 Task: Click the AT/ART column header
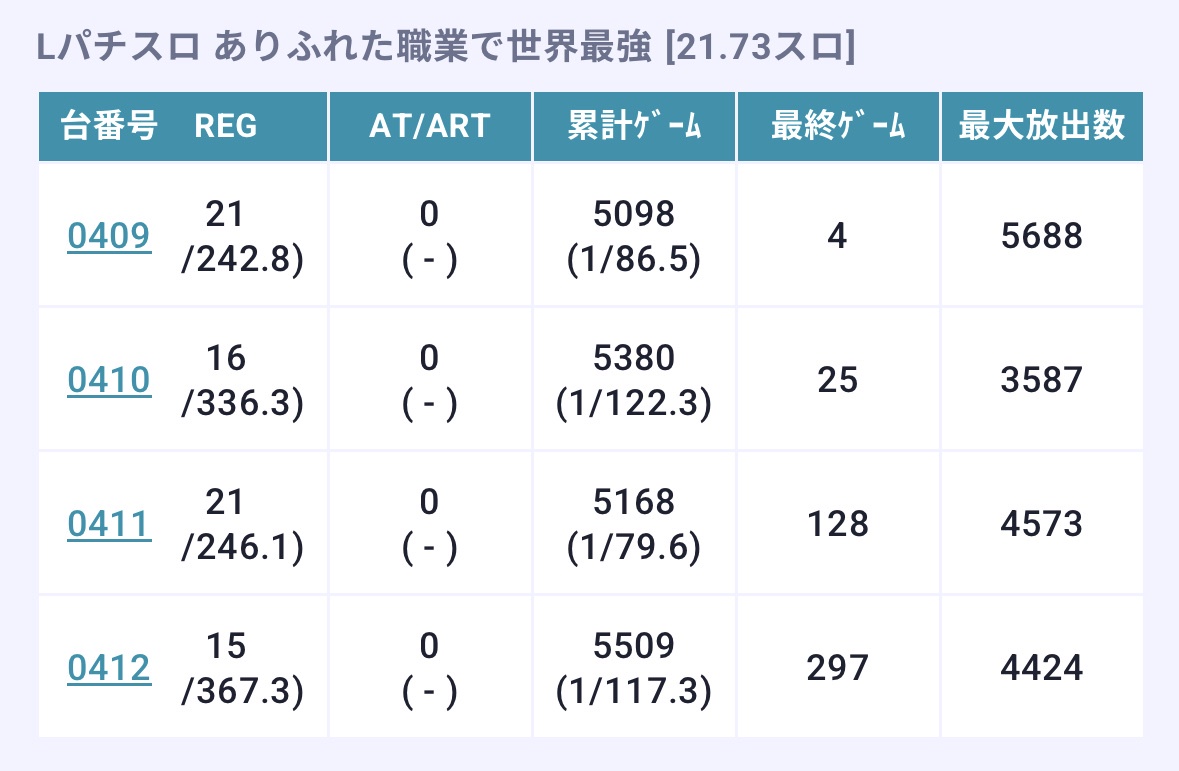click(x=430, y=126)
